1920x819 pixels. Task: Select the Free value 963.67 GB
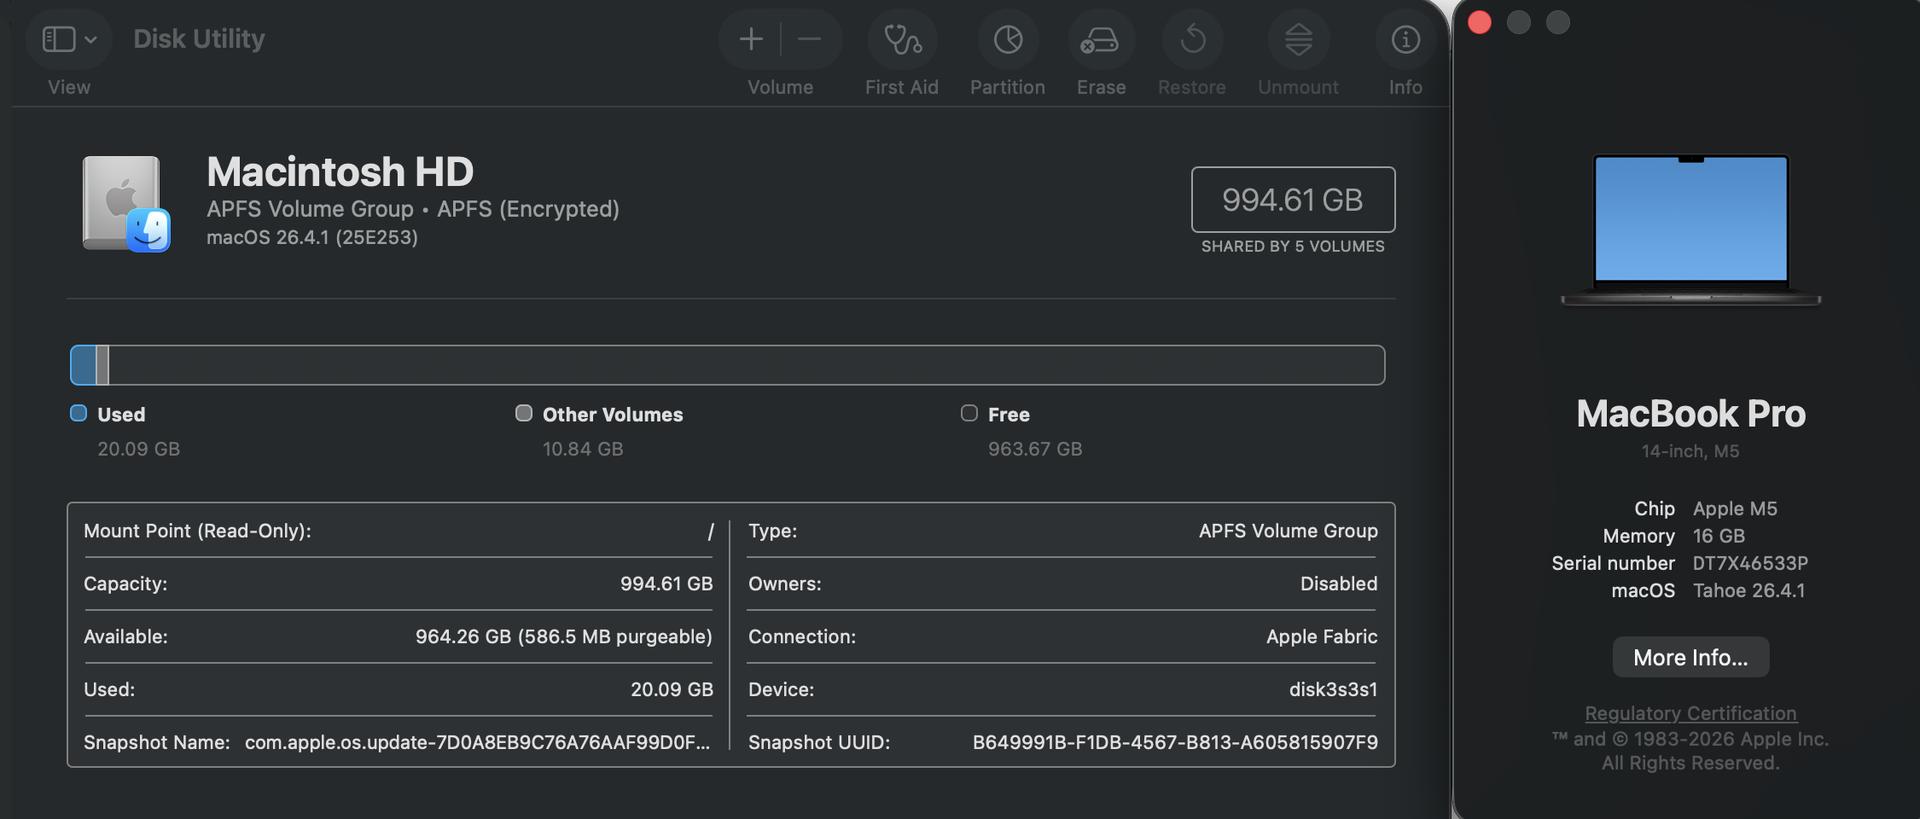pos(1035,449)
